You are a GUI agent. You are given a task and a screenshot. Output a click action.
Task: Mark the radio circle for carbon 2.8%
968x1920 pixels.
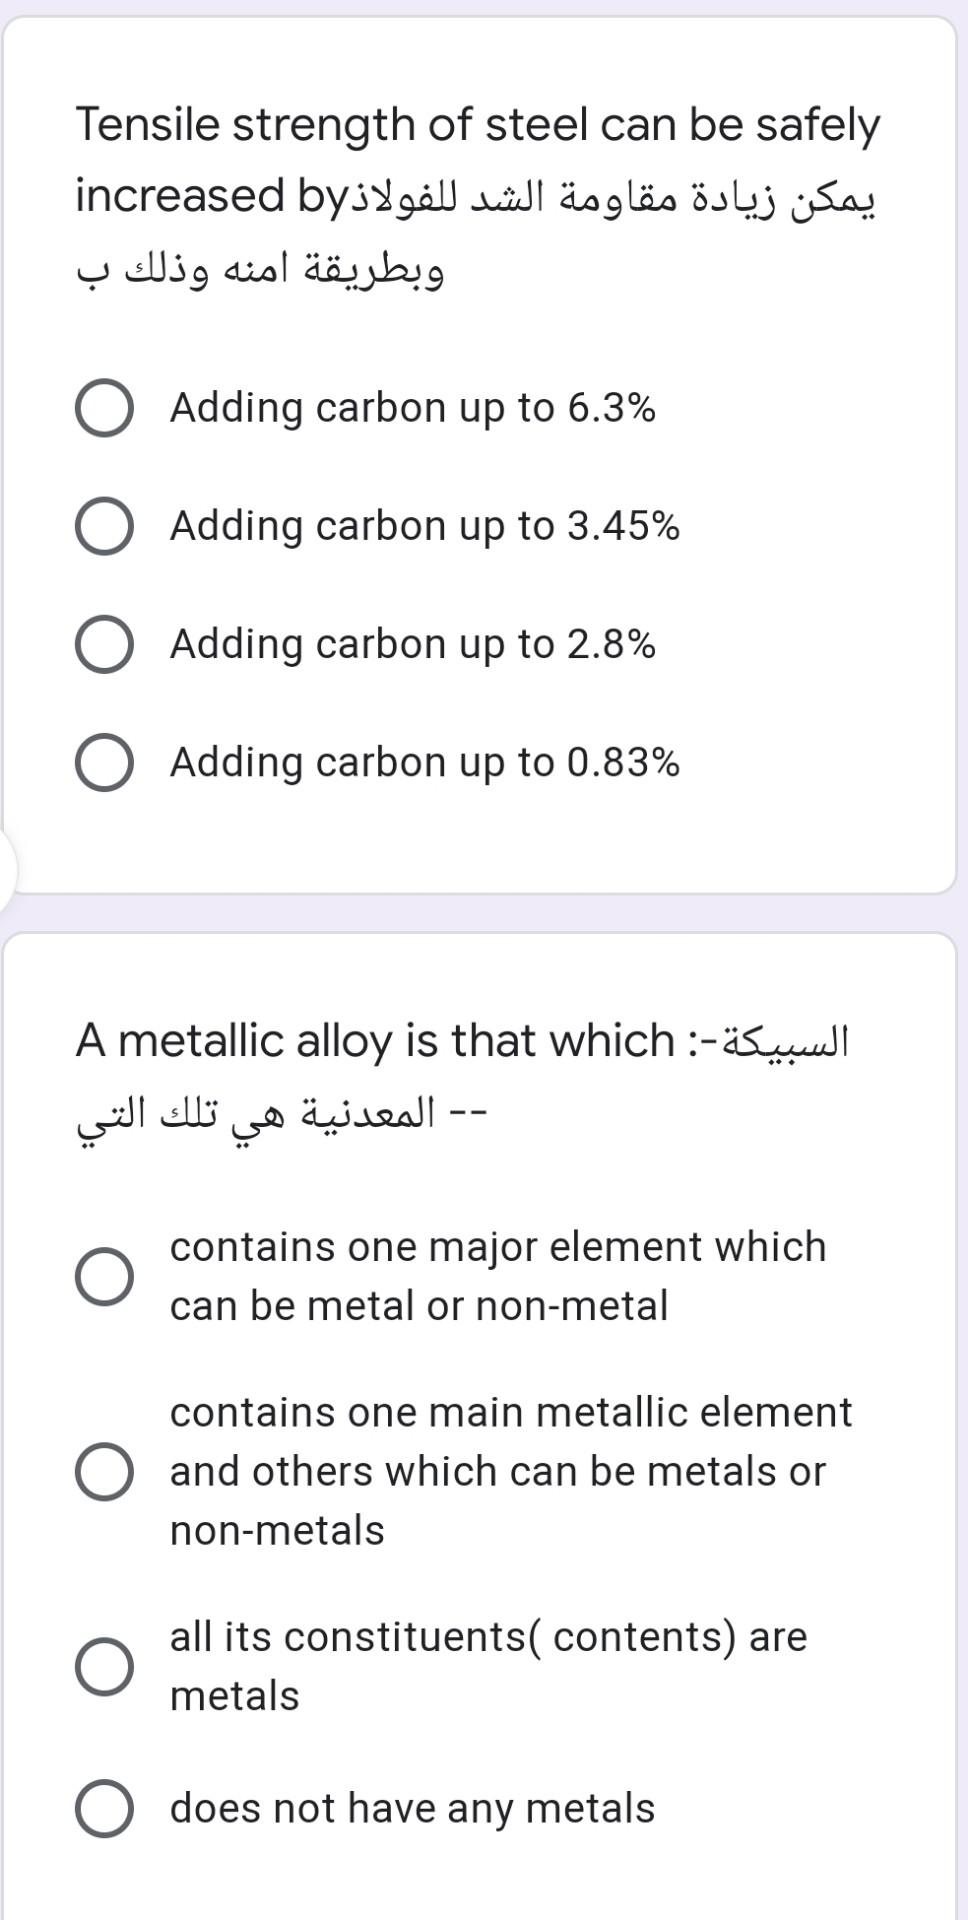pyautogui.click(x=104, y=644)
